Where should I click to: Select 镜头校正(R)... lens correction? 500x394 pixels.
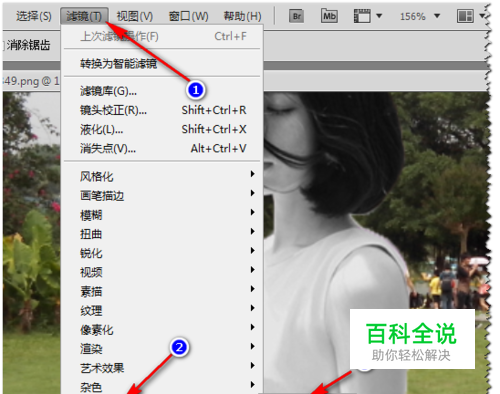pyautogui.click(x=162, y=110)
